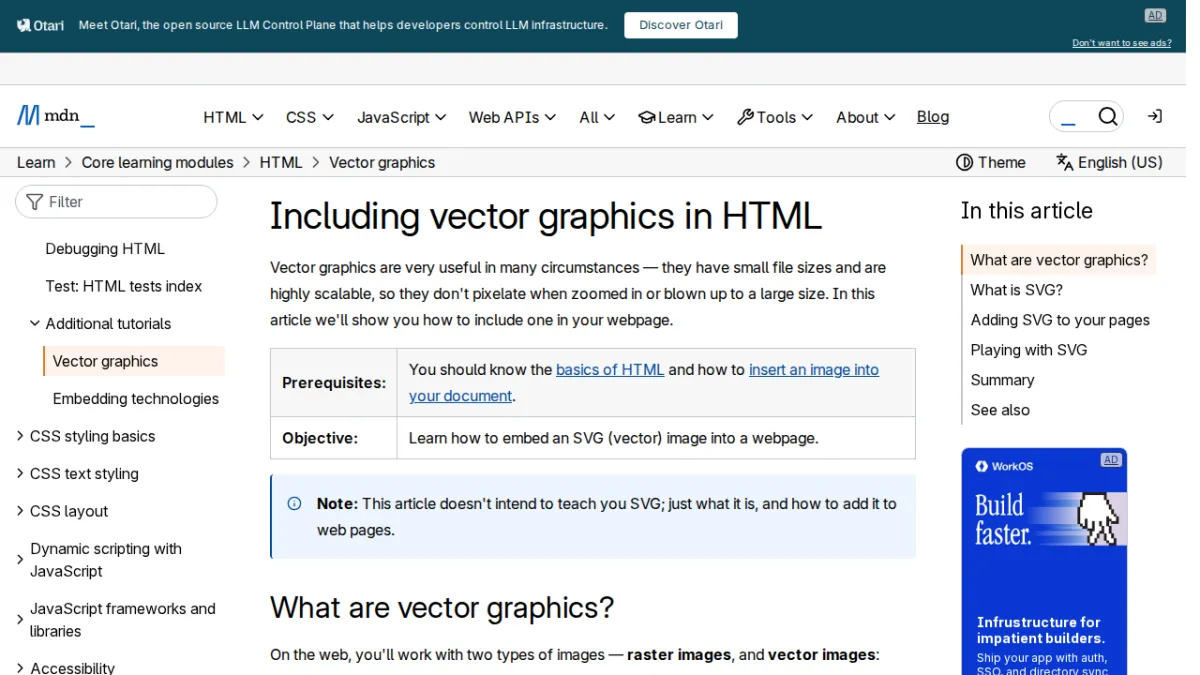Expand the CSS styling basics section

pyautogui.click(x=86, y=436)
